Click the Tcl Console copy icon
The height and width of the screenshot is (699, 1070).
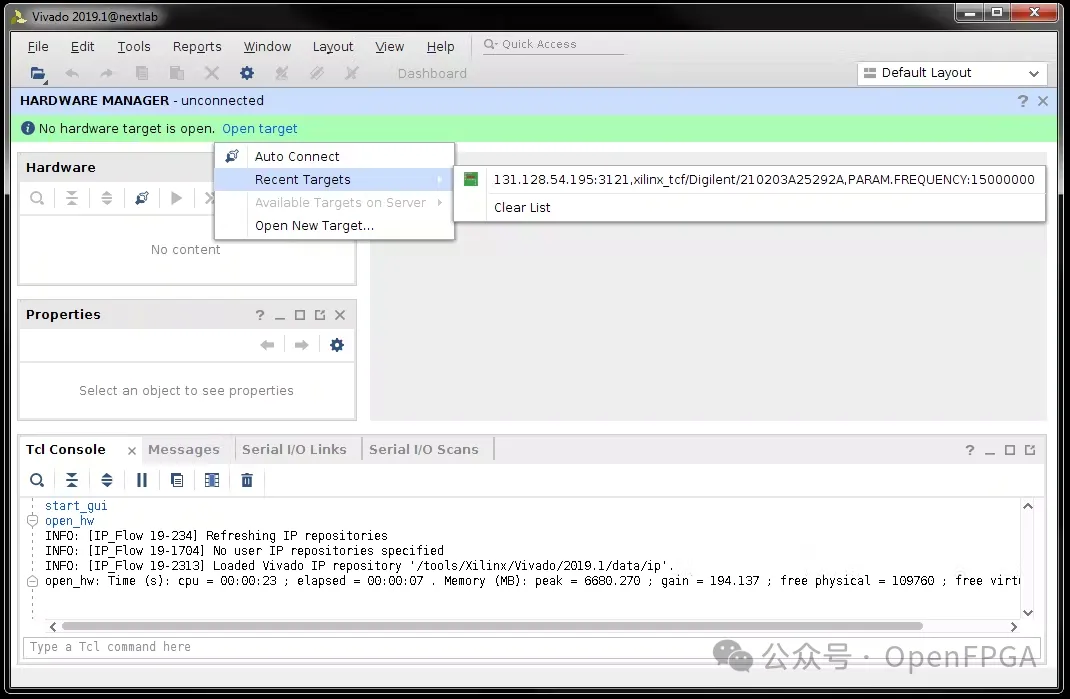(177, 481)
